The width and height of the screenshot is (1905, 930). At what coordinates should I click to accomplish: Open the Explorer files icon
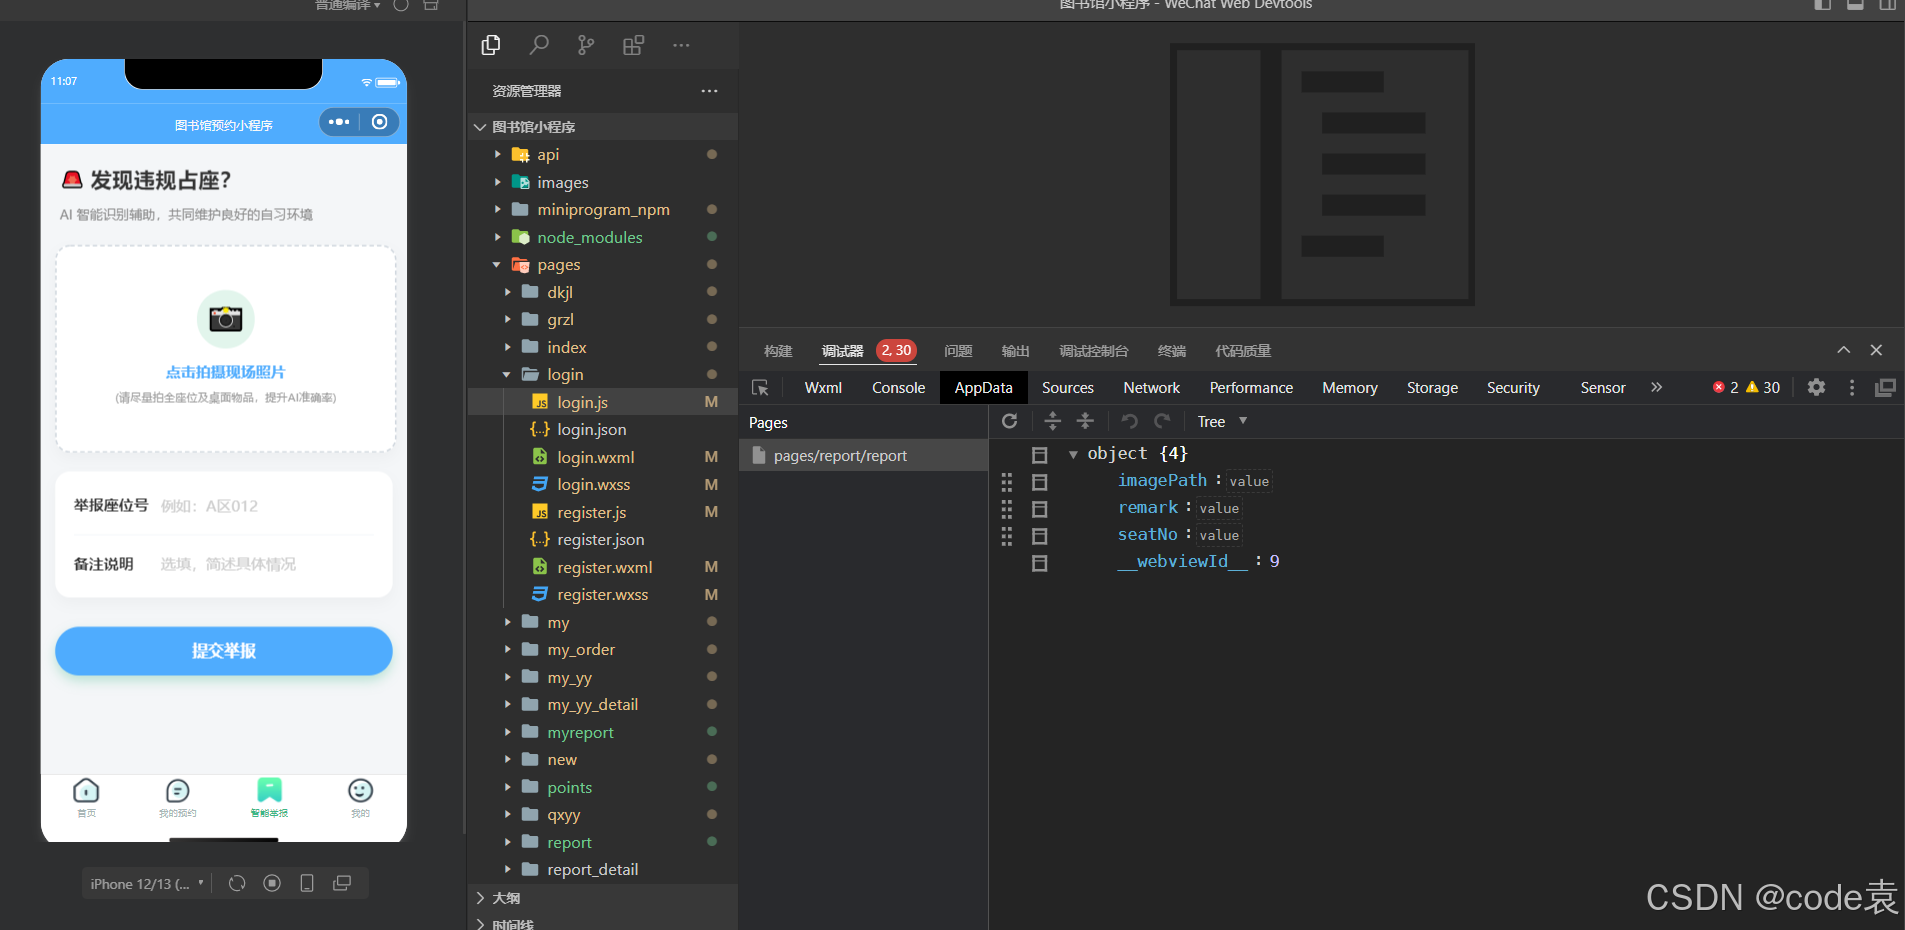click(491, 45)
